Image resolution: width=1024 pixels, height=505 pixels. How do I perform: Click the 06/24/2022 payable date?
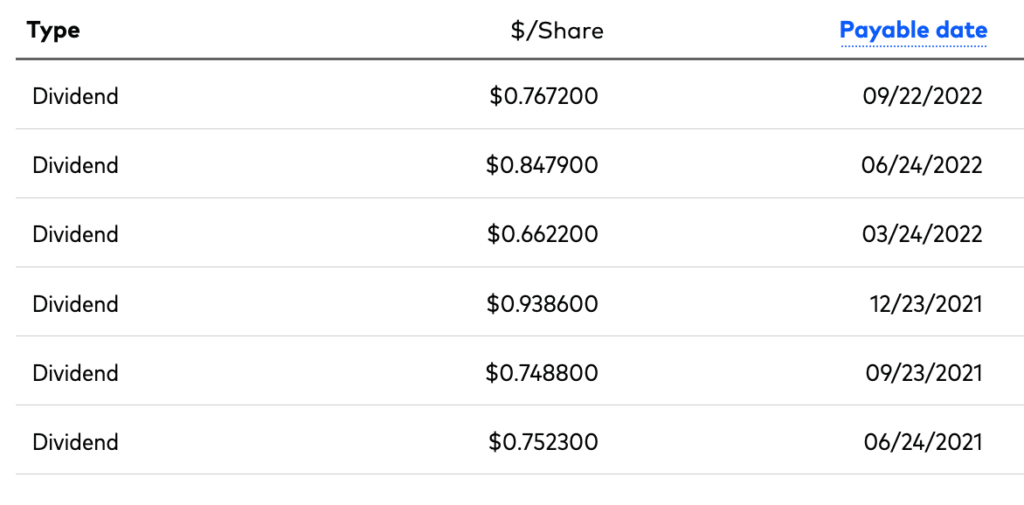point(922,165)
